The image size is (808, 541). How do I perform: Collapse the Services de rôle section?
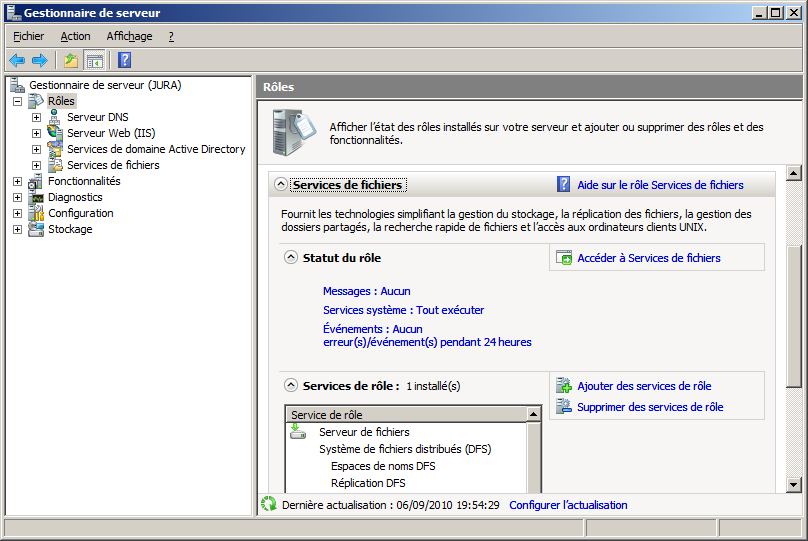[x=291, y=385]
